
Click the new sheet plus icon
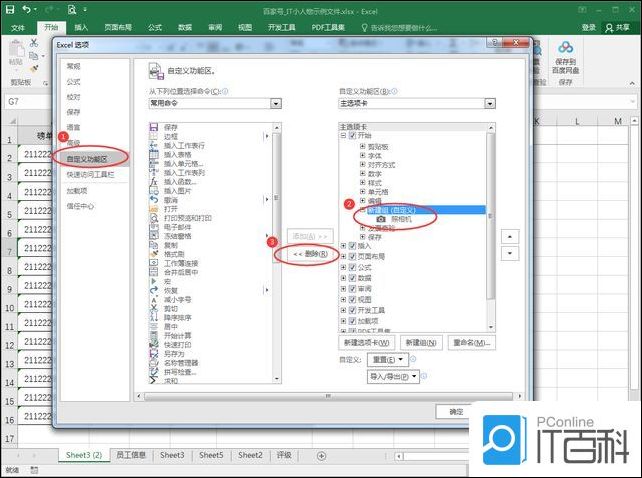pos(321,456)
